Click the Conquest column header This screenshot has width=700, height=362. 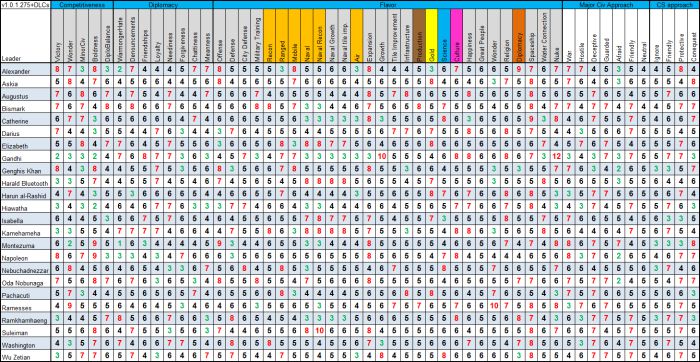click(693, 36)
